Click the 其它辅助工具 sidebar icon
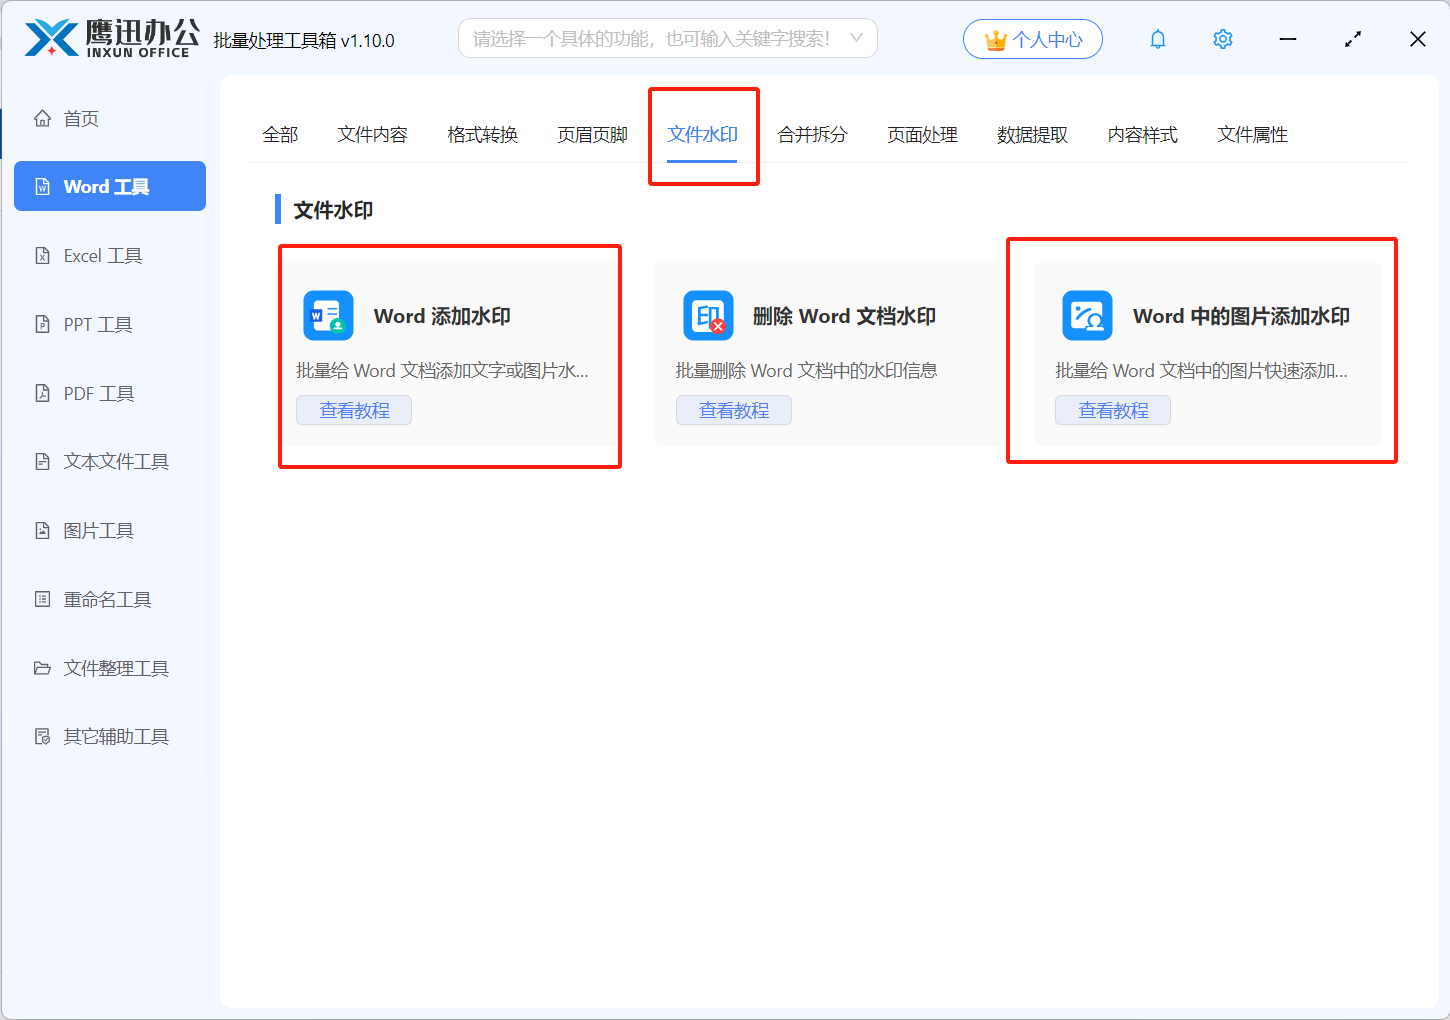This screenshot has width=1450, height=1020. click(42, 736)
